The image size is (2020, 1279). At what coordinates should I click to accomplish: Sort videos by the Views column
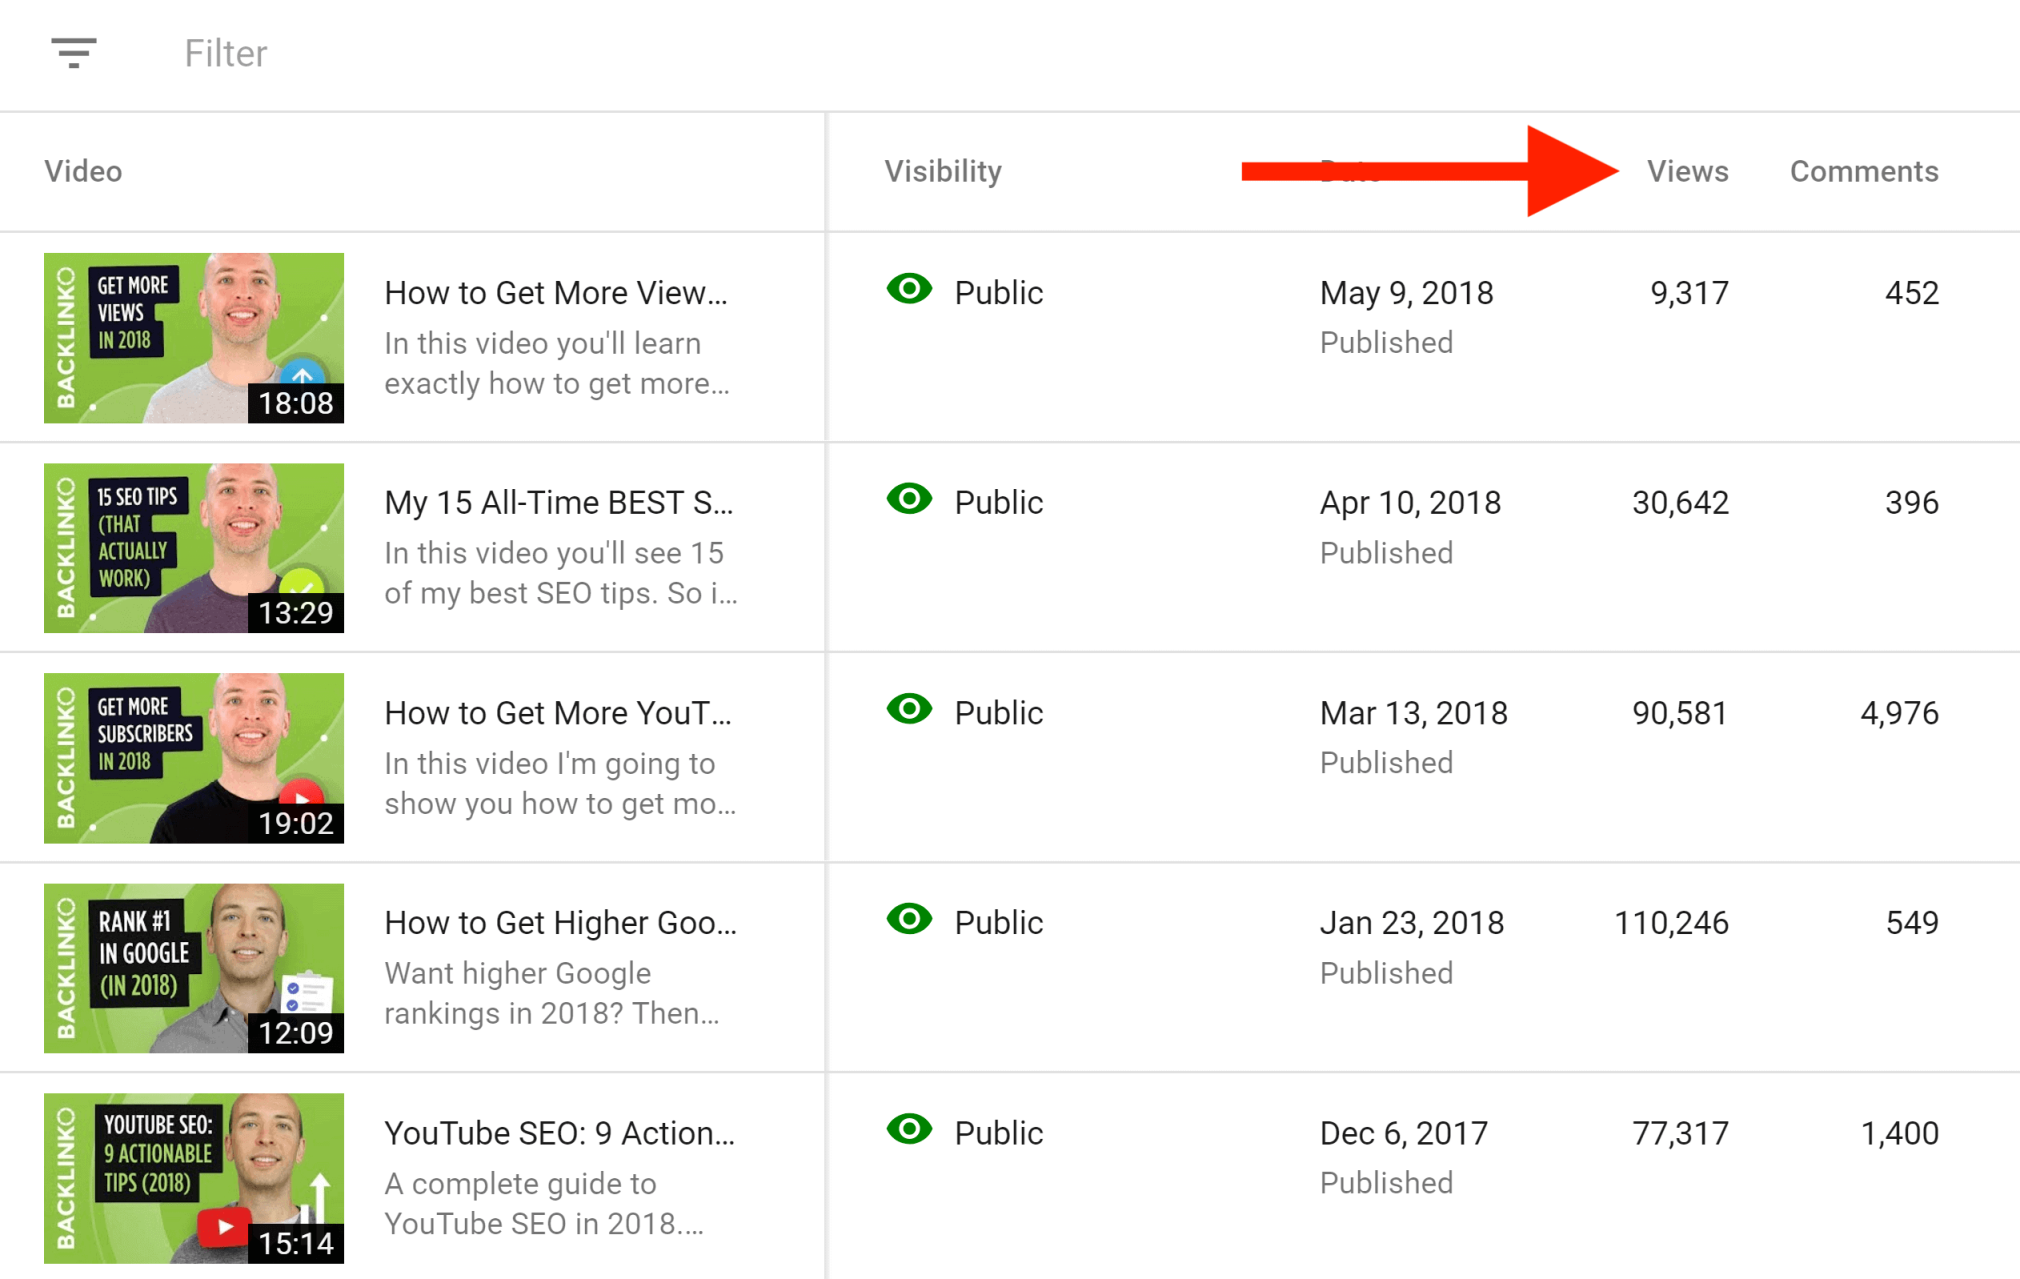(1687, 171)
